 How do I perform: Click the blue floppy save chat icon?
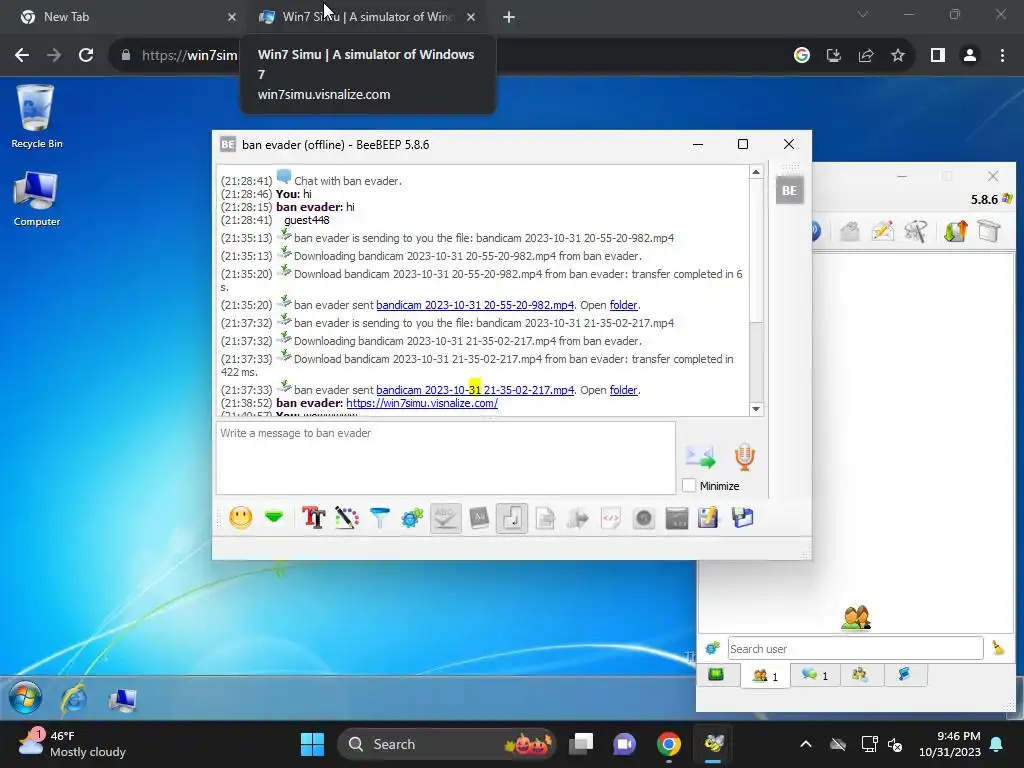(x=743, y=518)
